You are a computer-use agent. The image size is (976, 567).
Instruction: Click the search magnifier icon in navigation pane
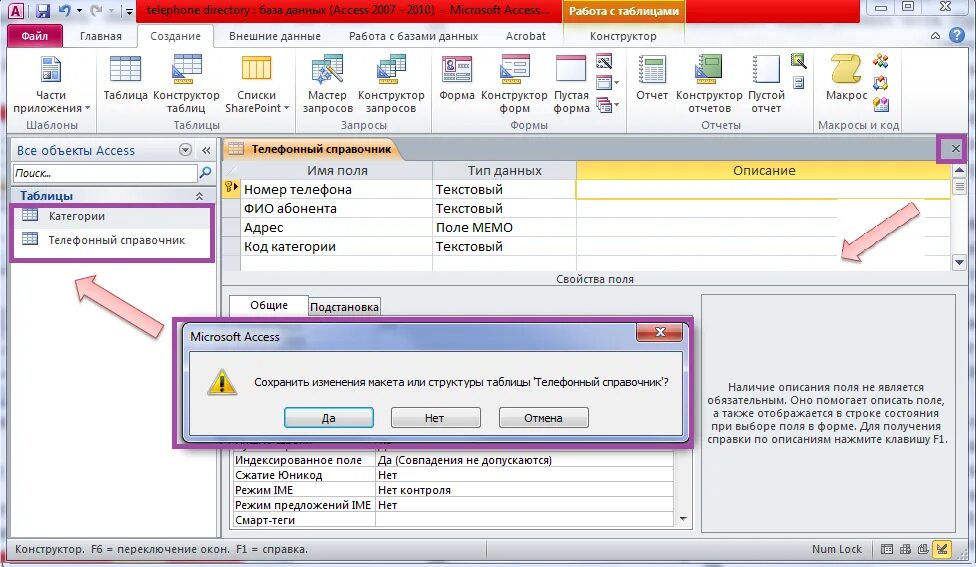(x=205, y=172)
